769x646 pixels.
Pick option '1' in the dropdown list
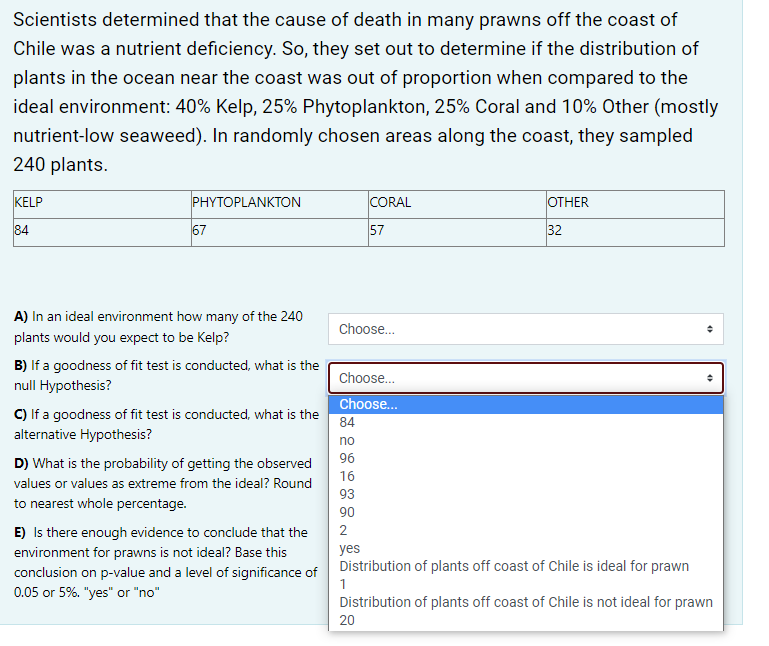(x=526, y=584)
